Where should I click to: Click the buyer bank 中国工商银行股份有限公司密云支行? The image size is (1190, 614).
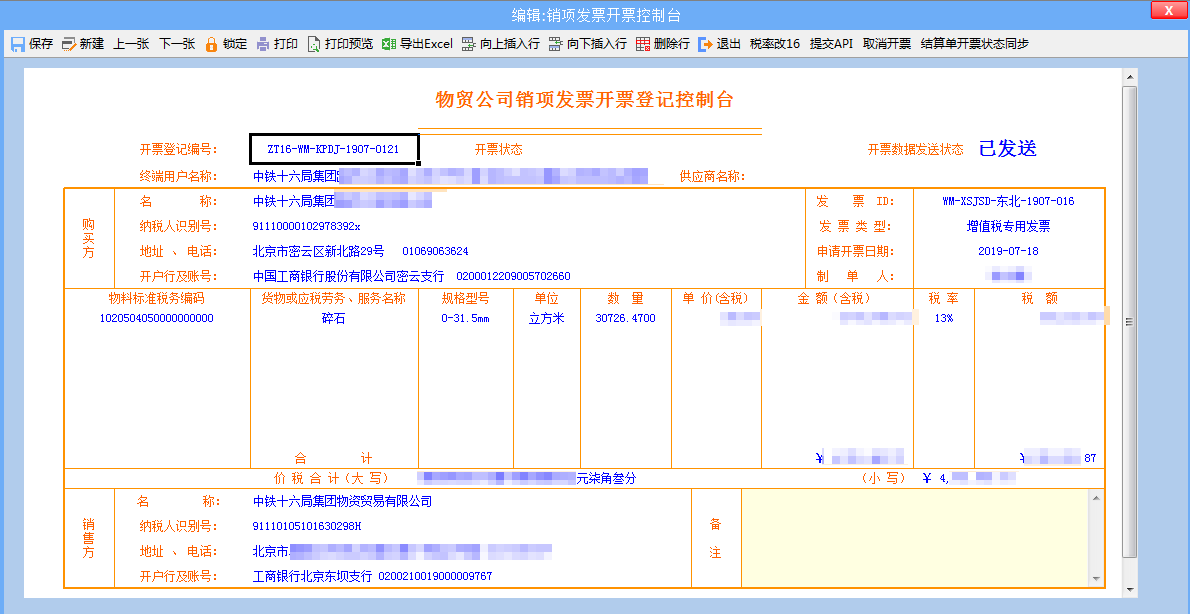pyautogui.click(x=348, y=276)
